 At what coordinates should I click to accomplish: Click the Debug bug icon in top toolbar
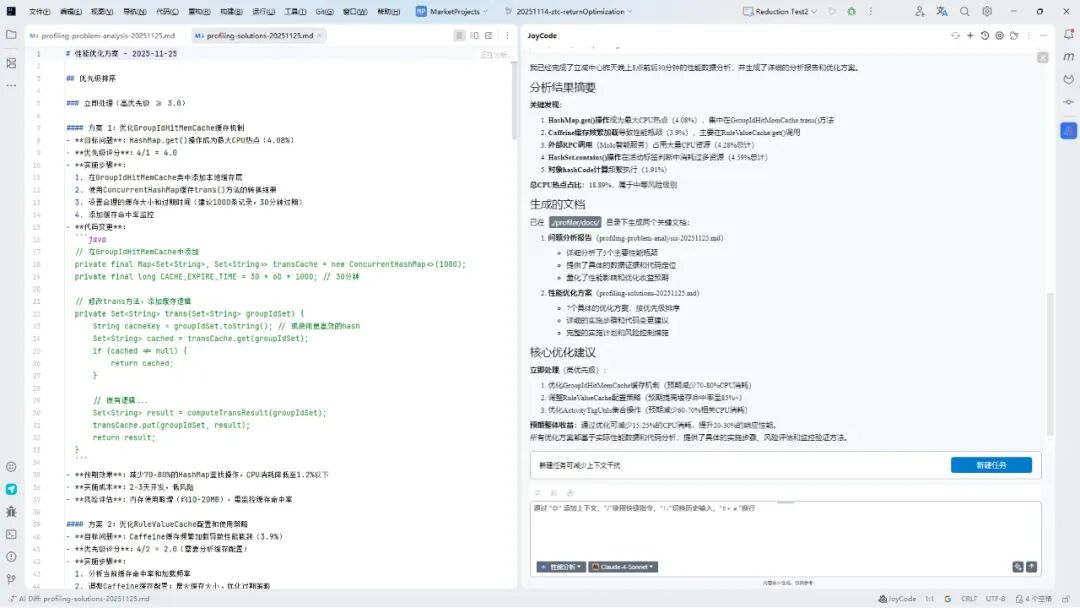point(851,12)
